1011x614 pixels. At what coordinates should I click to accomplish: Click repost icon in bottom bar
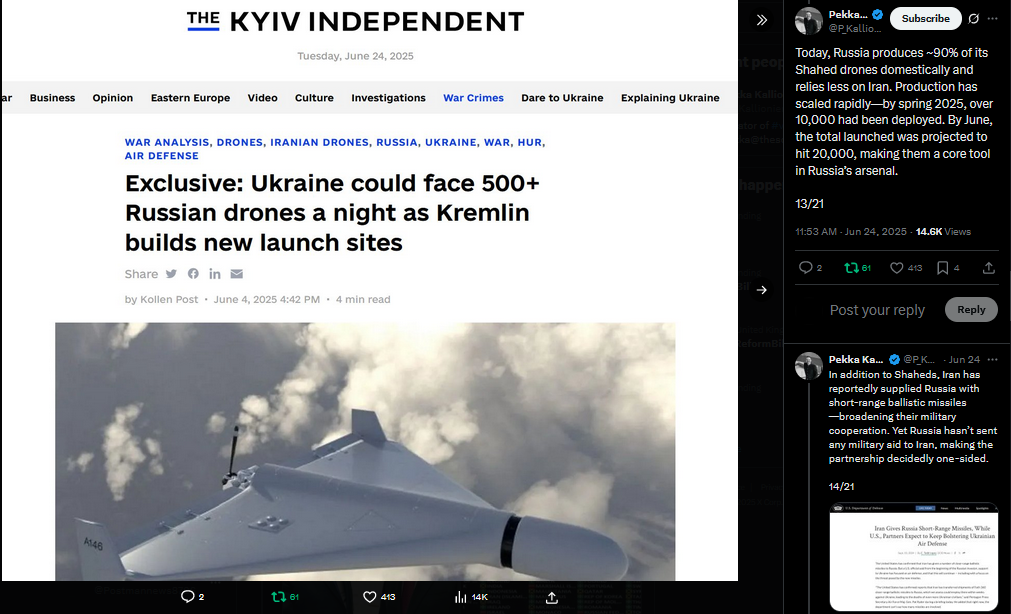pos(279,597)
